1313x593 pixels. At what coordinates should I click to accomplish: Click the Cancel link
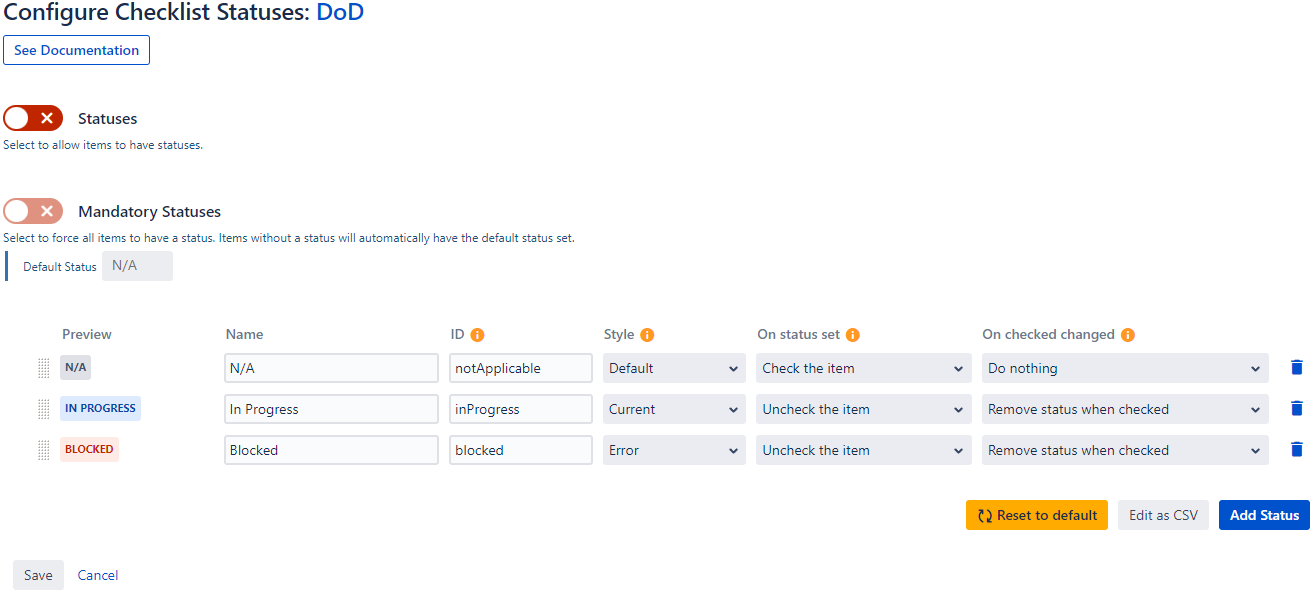(98, 575)
